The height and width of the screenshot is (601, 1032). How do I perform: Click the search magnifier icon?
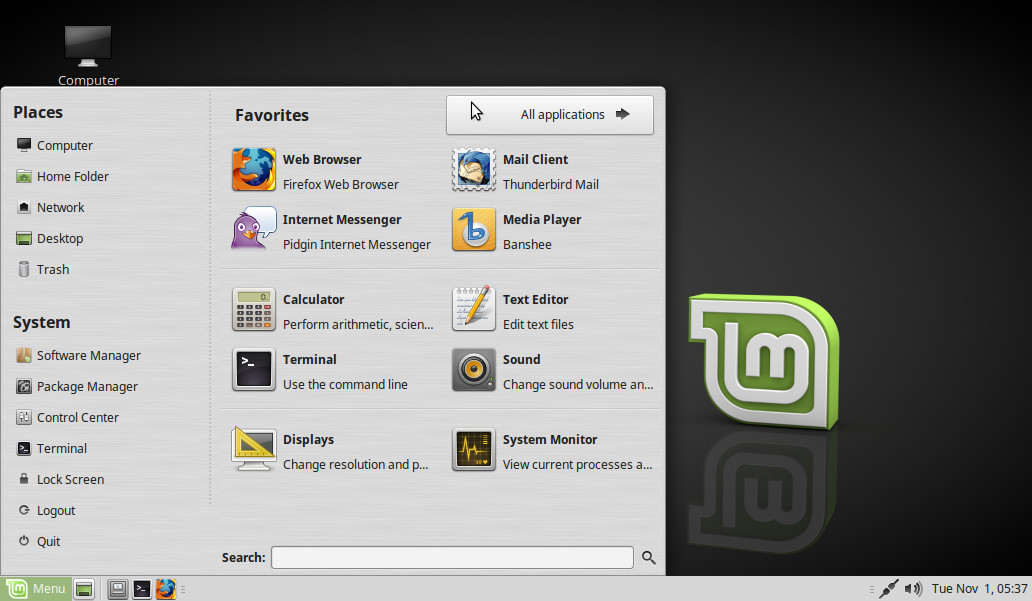pyautogui.click(x=648, y=558)
